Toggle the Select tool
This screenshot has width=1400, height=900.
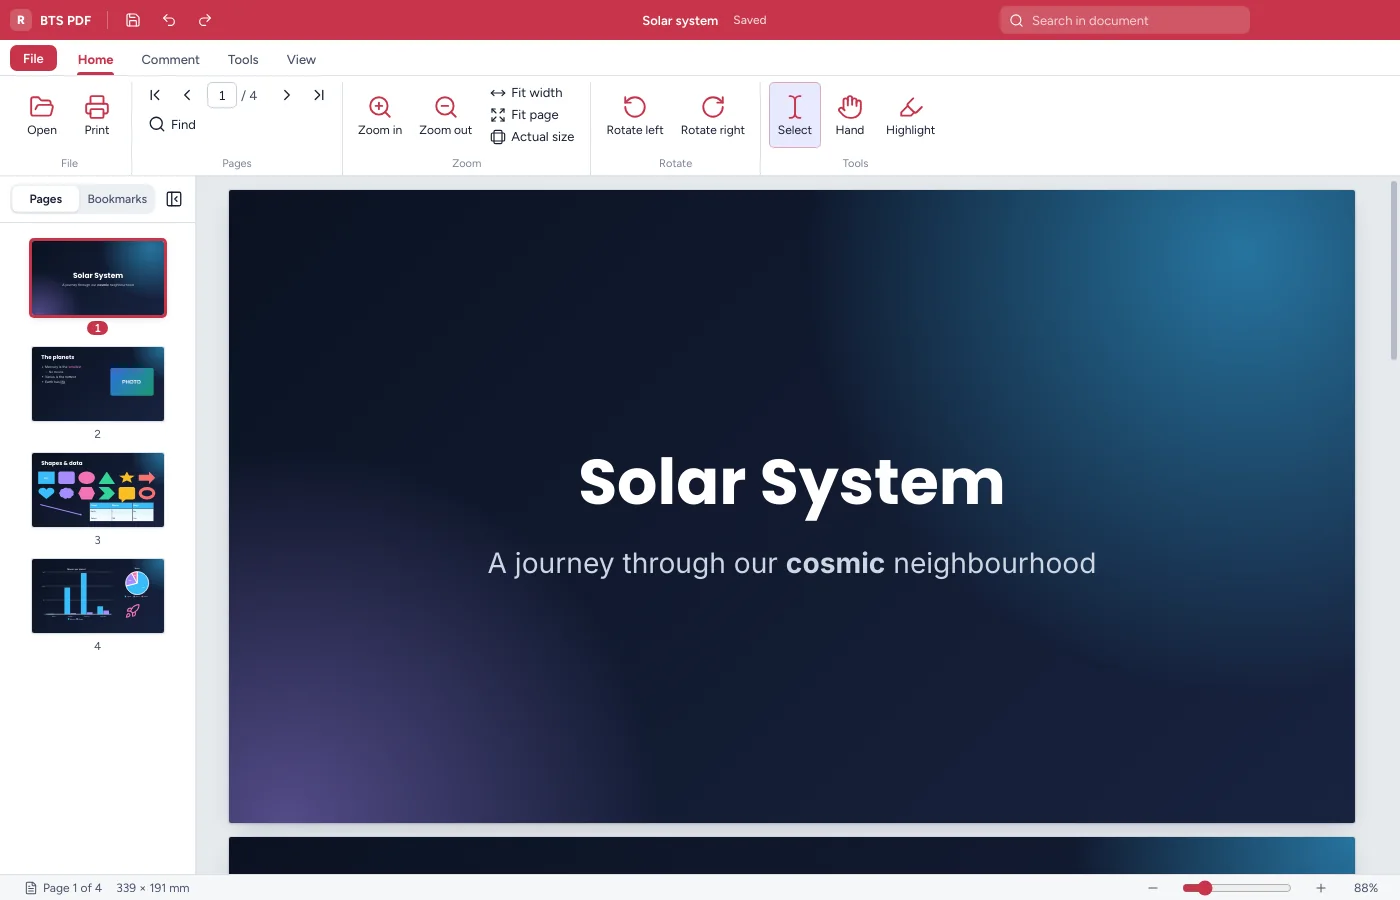(x=795, y=115)
